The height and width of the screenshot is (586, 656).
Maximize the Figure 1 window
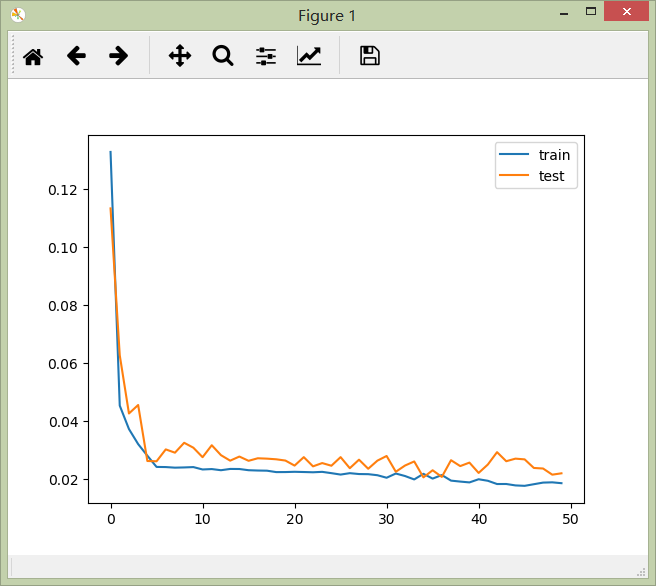point(590,13)
